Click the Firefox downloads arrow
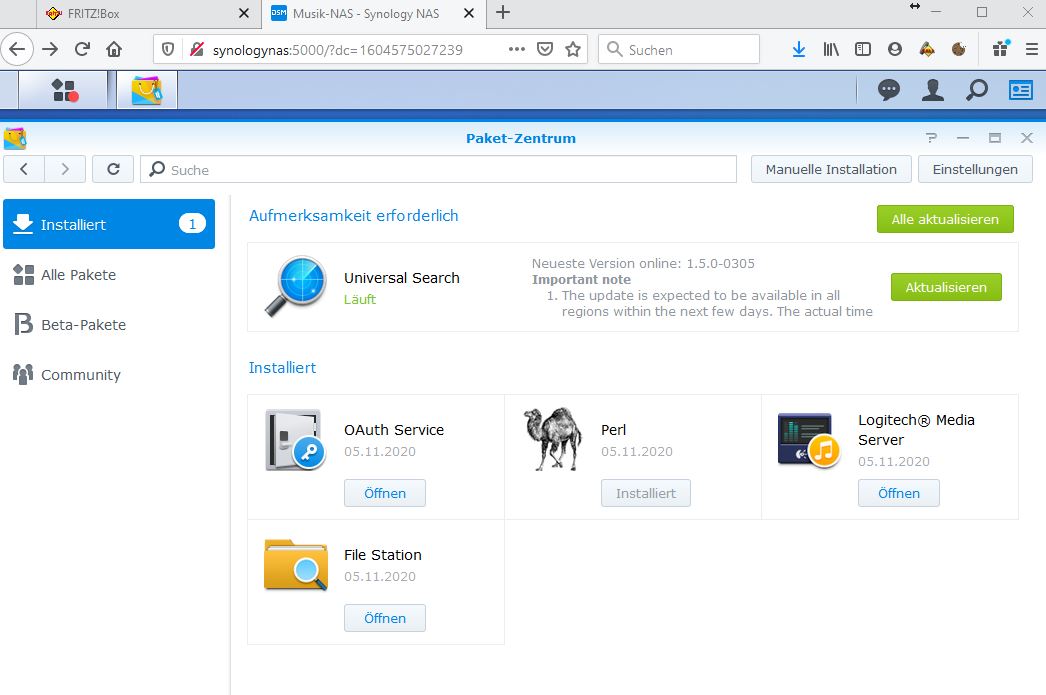The height and width of the screenshot is (695, 1046). pos(799,49)
